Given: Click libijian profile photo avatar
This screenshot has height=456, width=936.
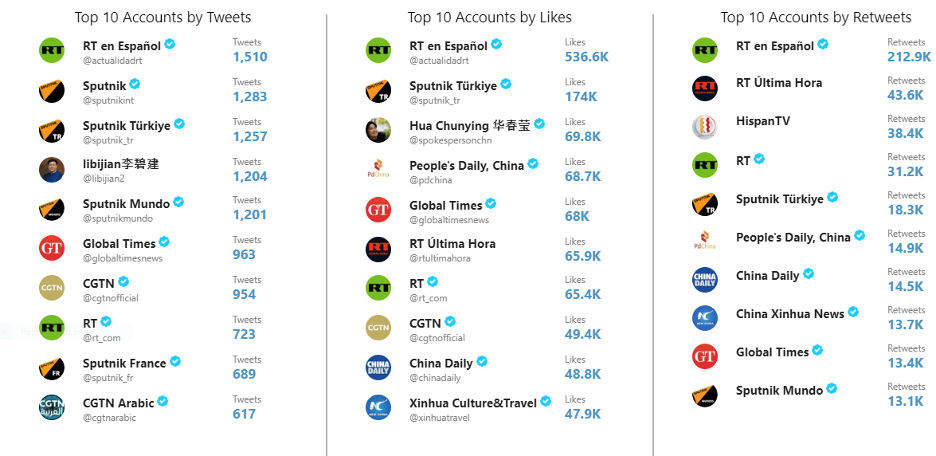Looking at the screenshot, I should click(x=52, y=170).
